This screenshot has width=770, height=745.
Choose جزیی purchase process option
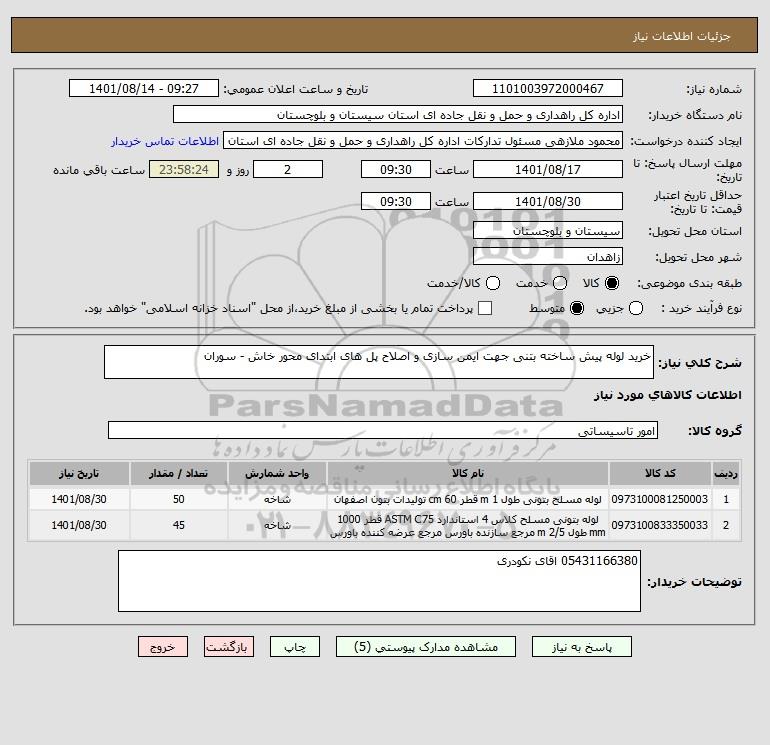636,308
